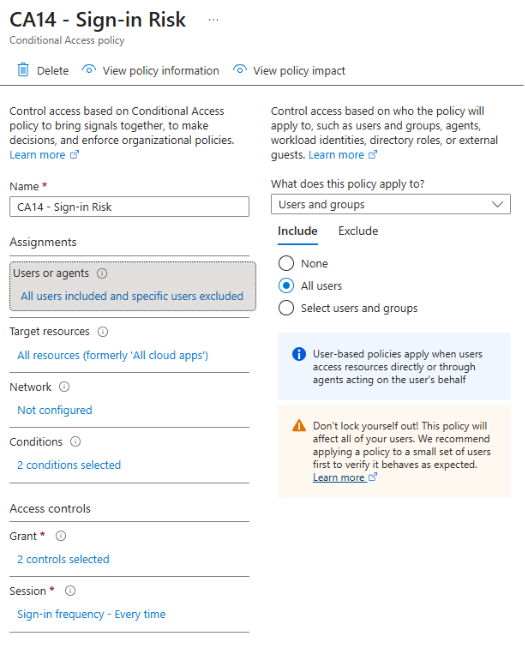Click the info icon beside Network
Image resolution: width=525 pixels, height=654 pixels.
64,387
